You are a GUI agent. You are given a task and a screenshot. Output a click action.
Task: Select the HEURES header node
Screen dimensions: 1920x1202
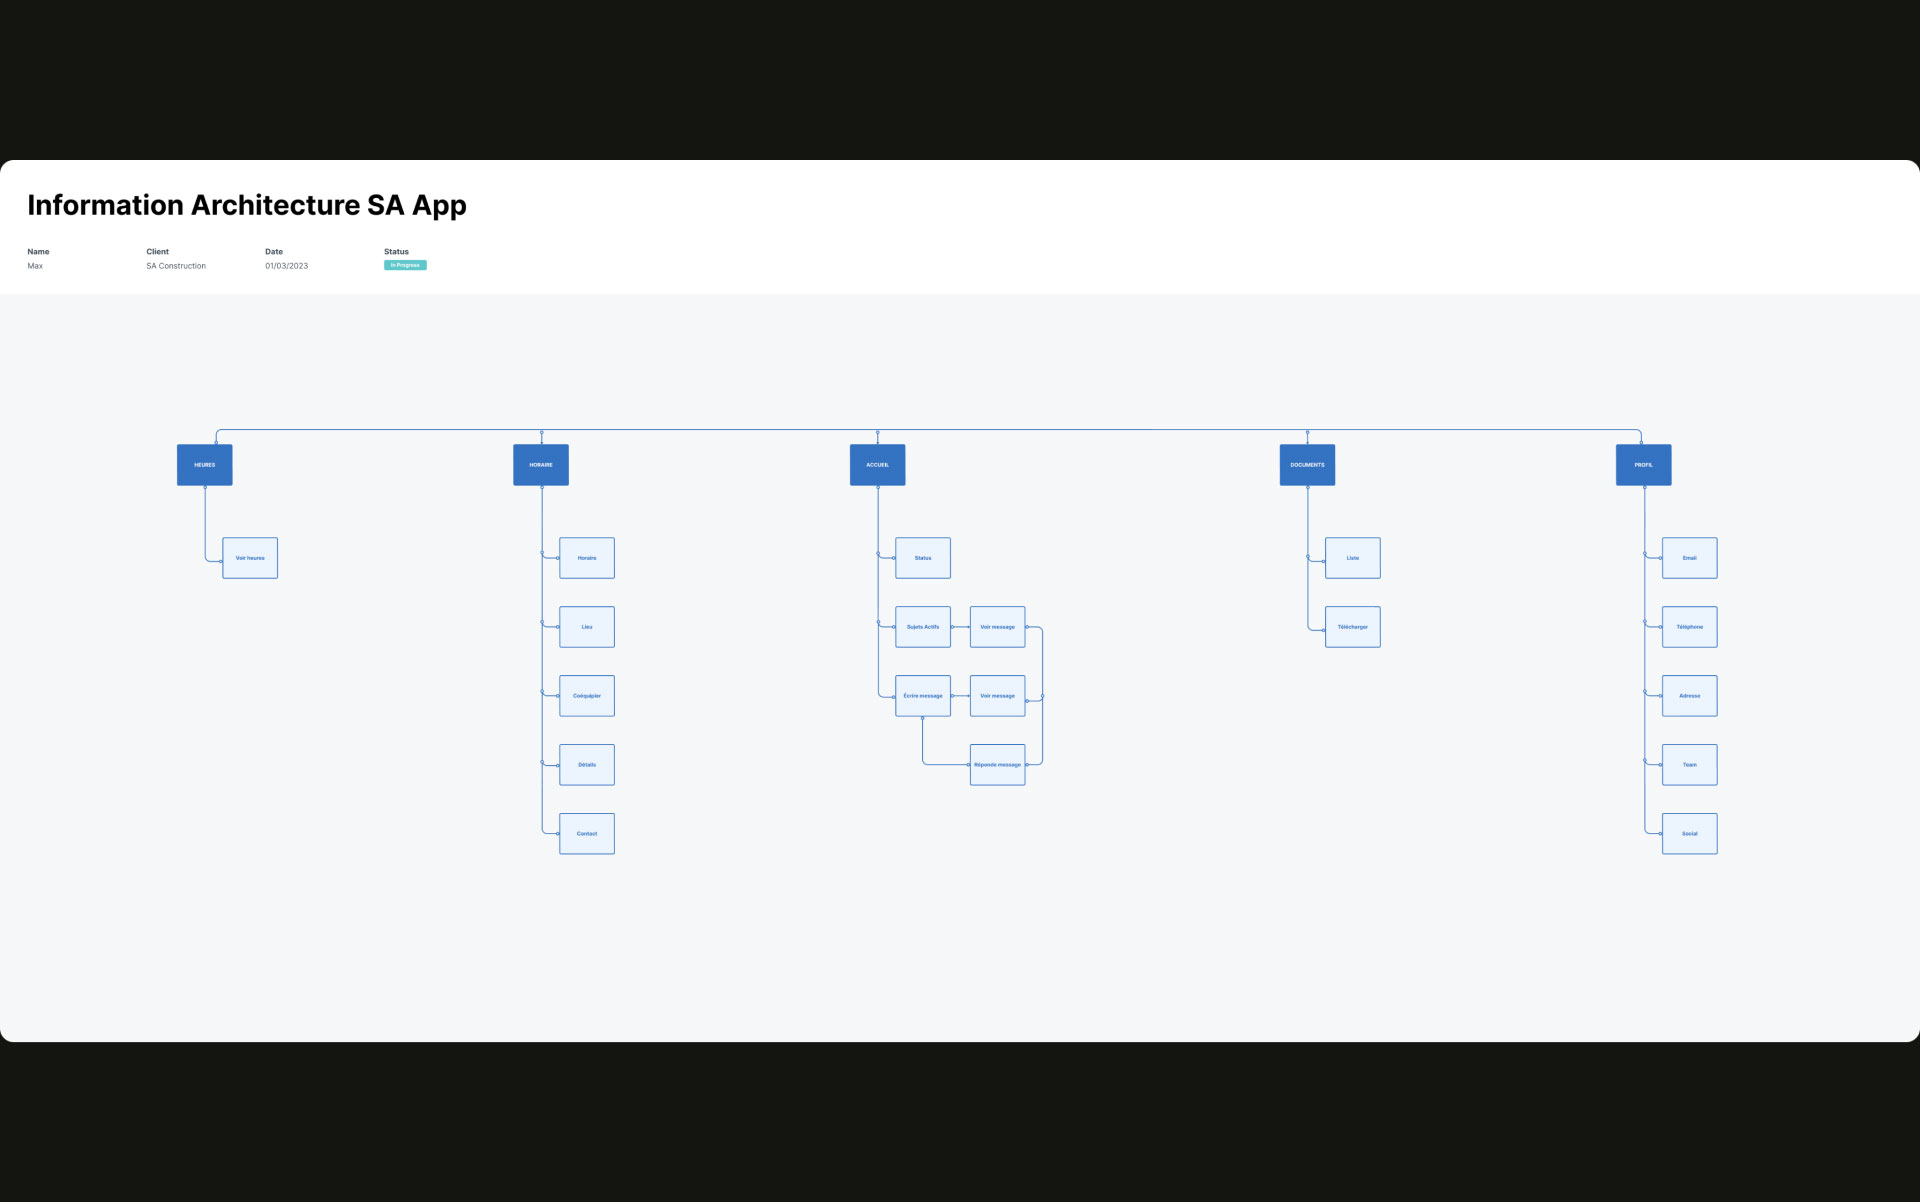click(x=204, y=465)
